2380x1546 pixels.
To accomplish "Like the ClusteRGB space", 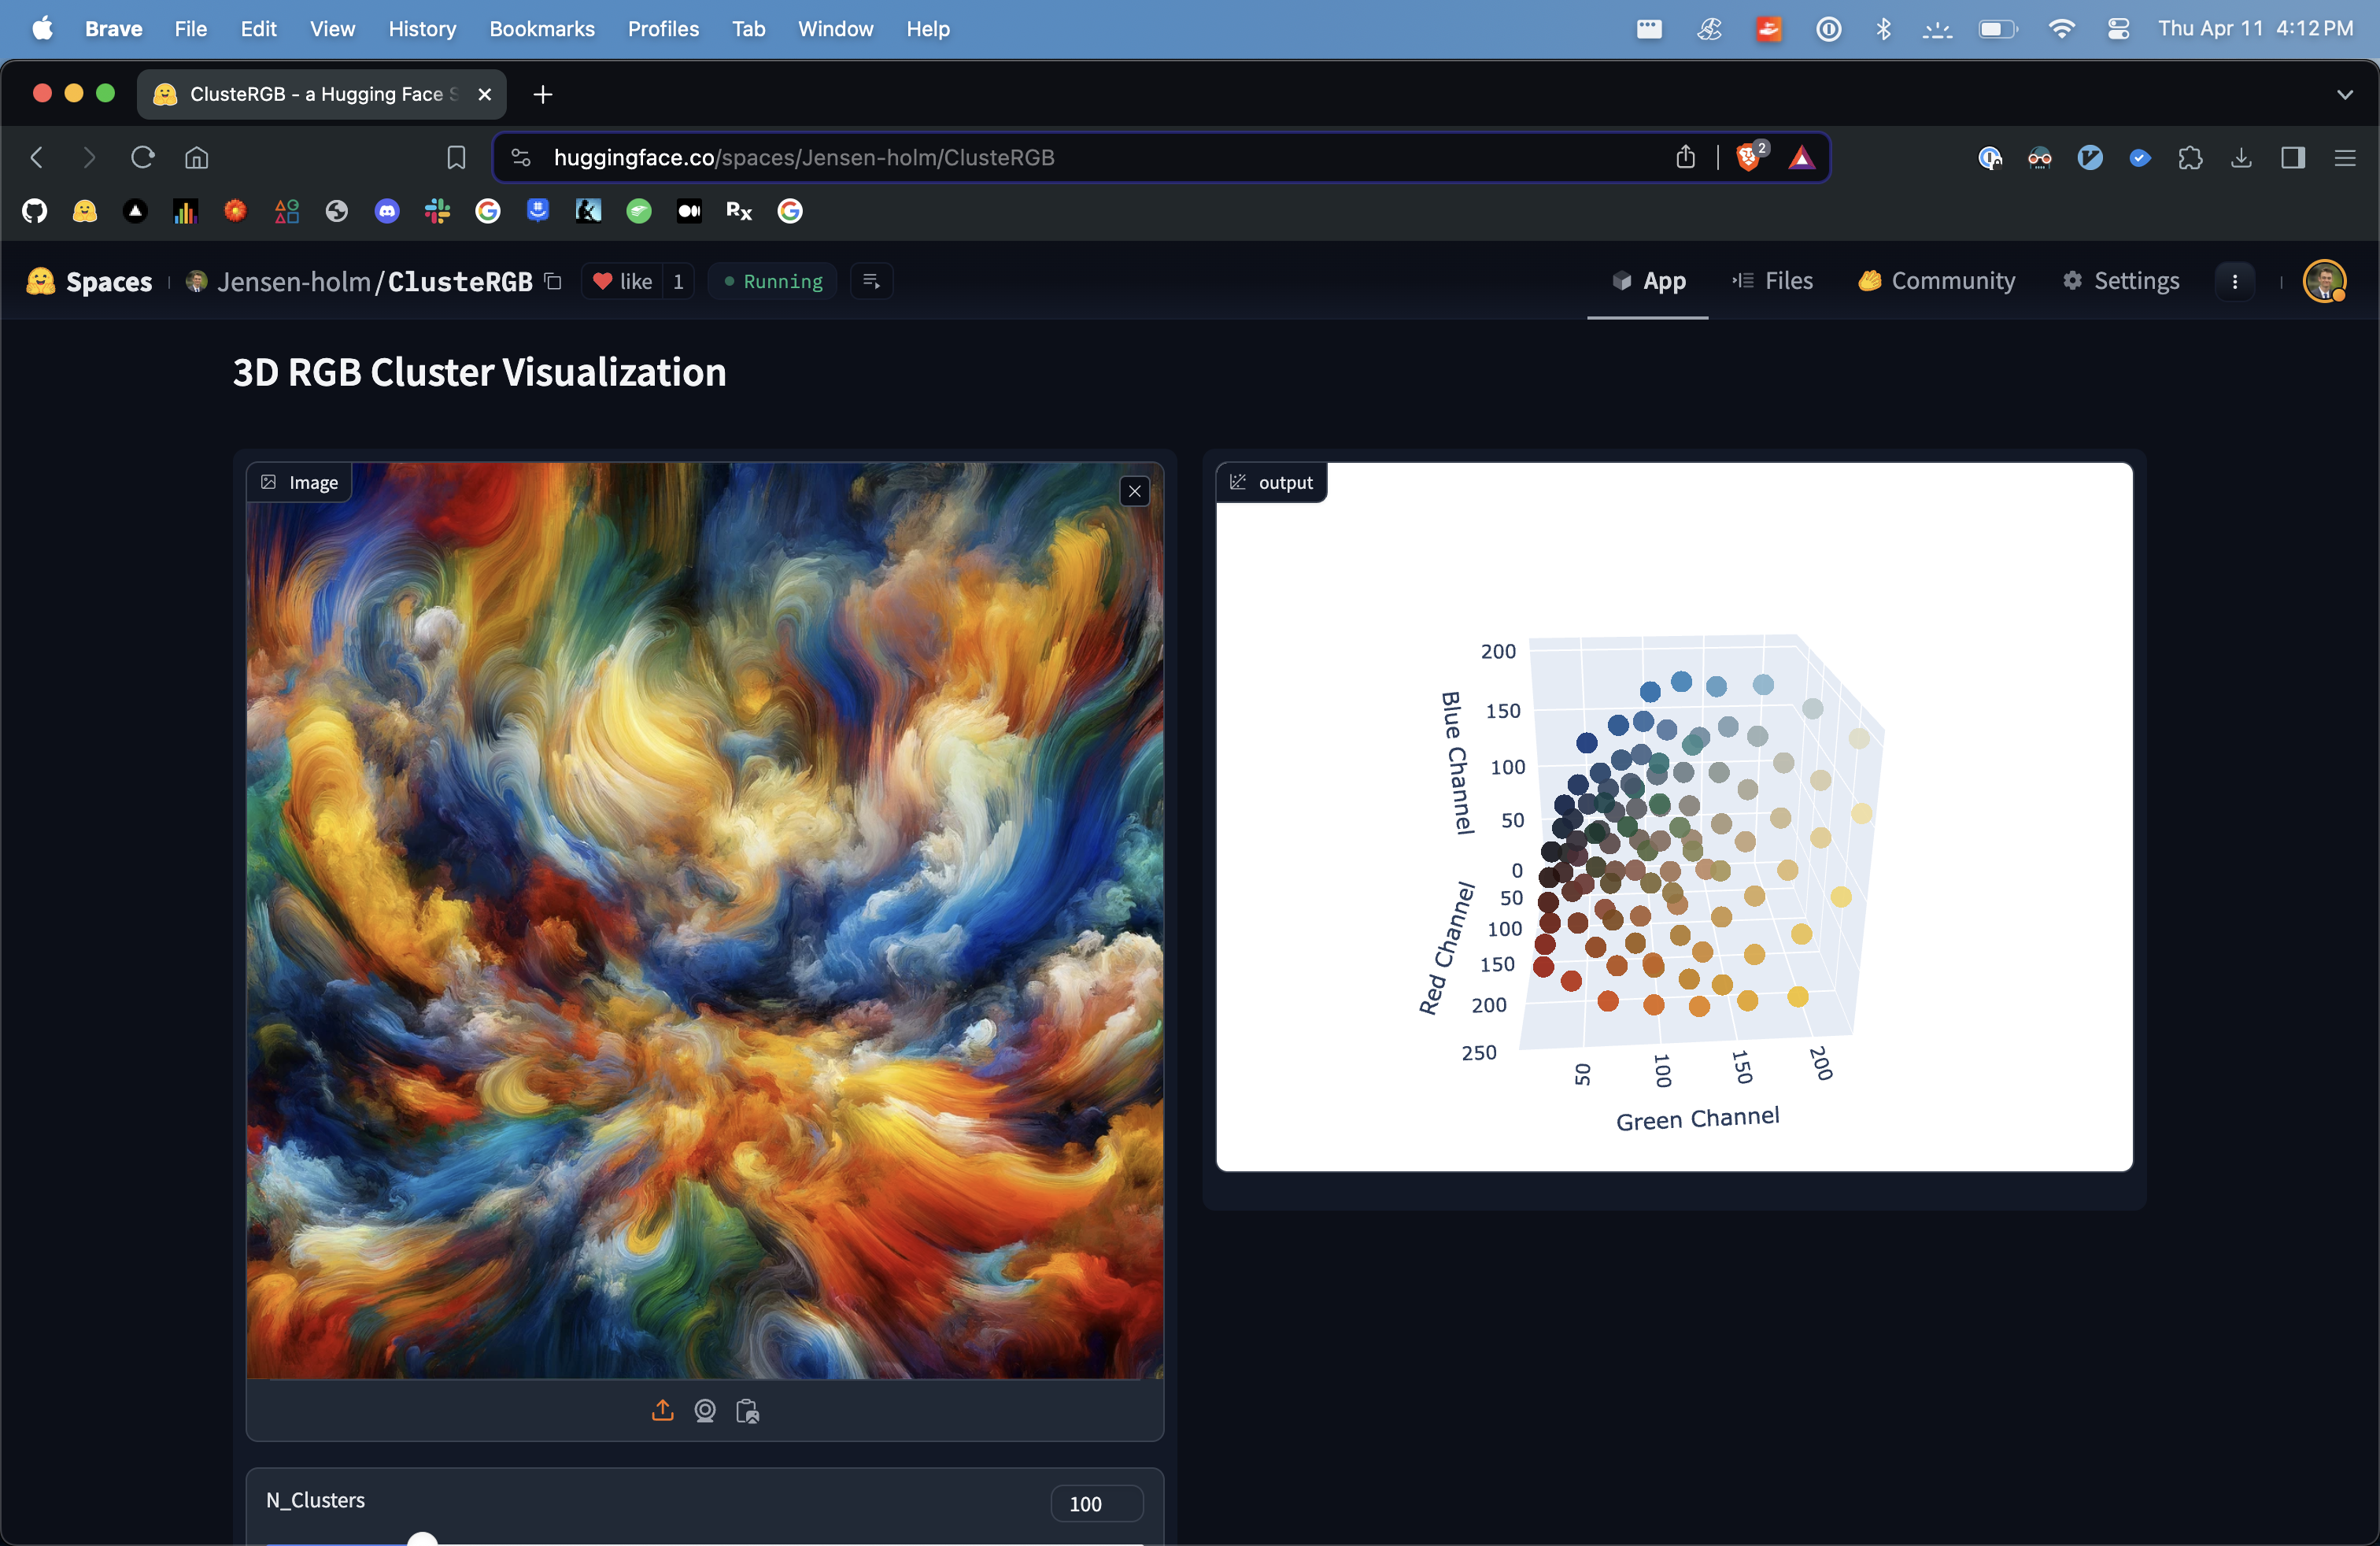I will click(623, 281).
